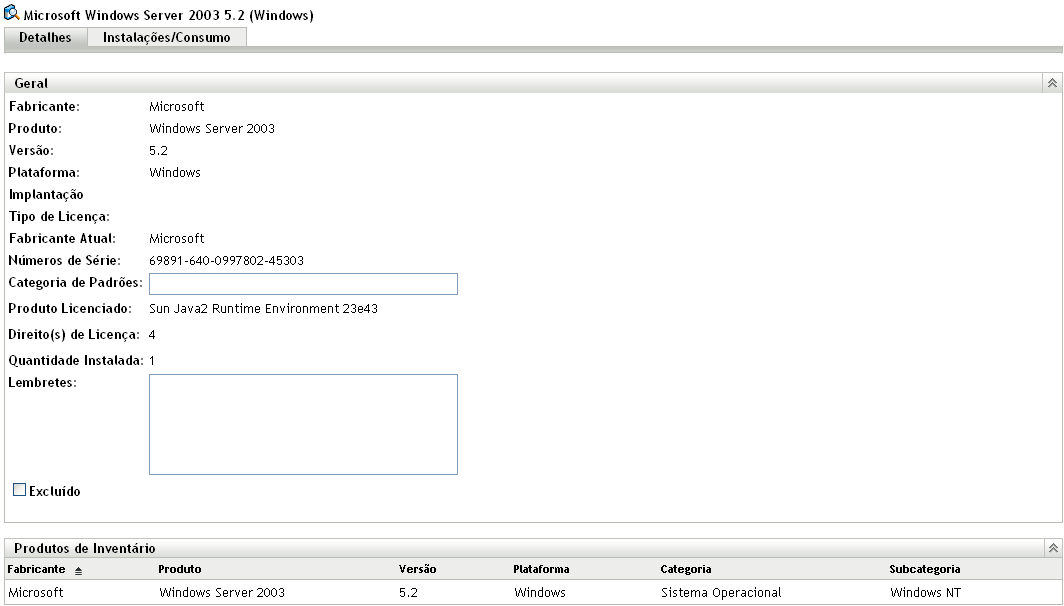
Task: Sort inventory by Subcategoria column header
Action: coord(924,569)
